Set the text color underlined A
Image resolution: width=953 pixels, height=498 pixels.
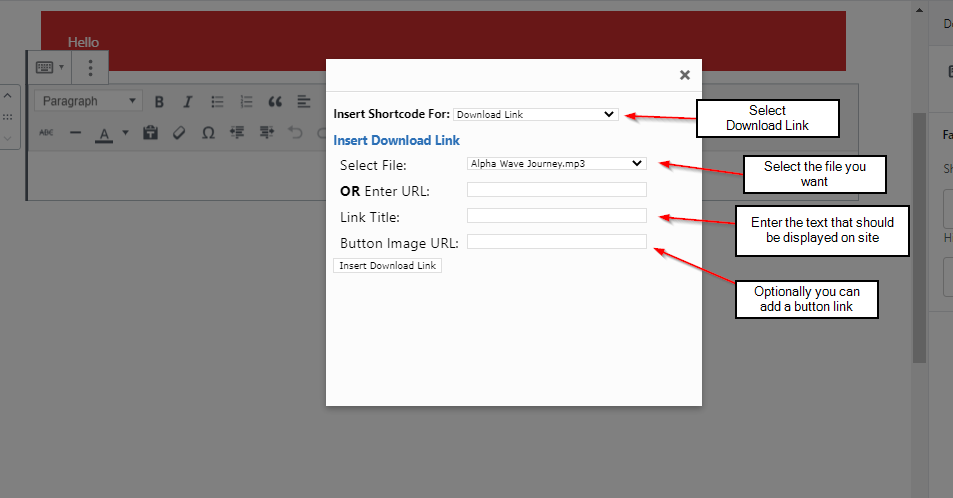click(x=104, y=133)
